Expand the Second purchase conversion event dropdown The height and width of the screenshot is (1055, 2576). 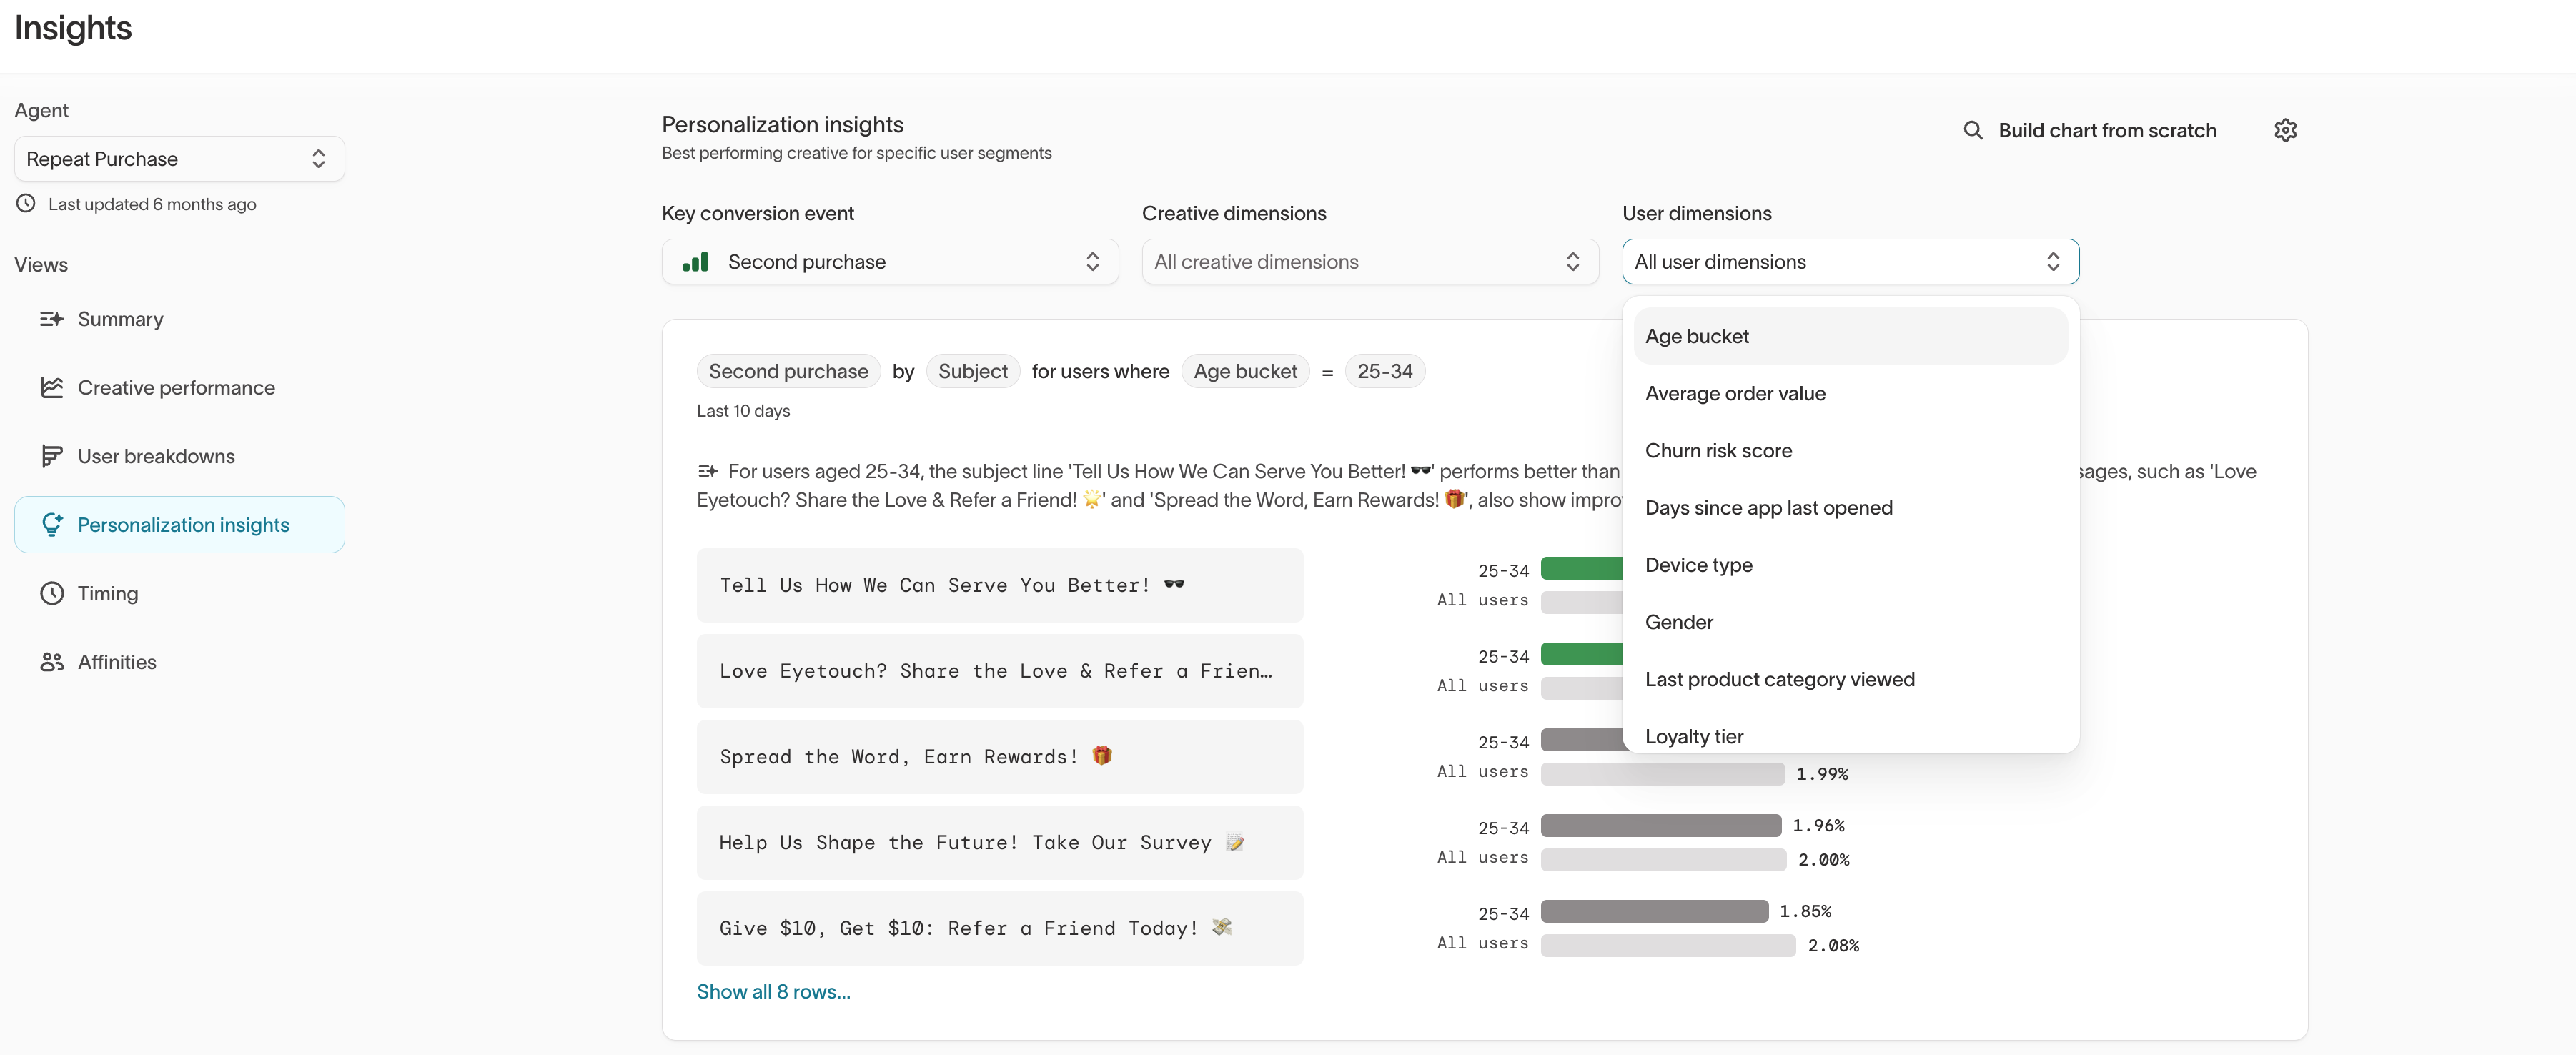(x=890, y=261)
